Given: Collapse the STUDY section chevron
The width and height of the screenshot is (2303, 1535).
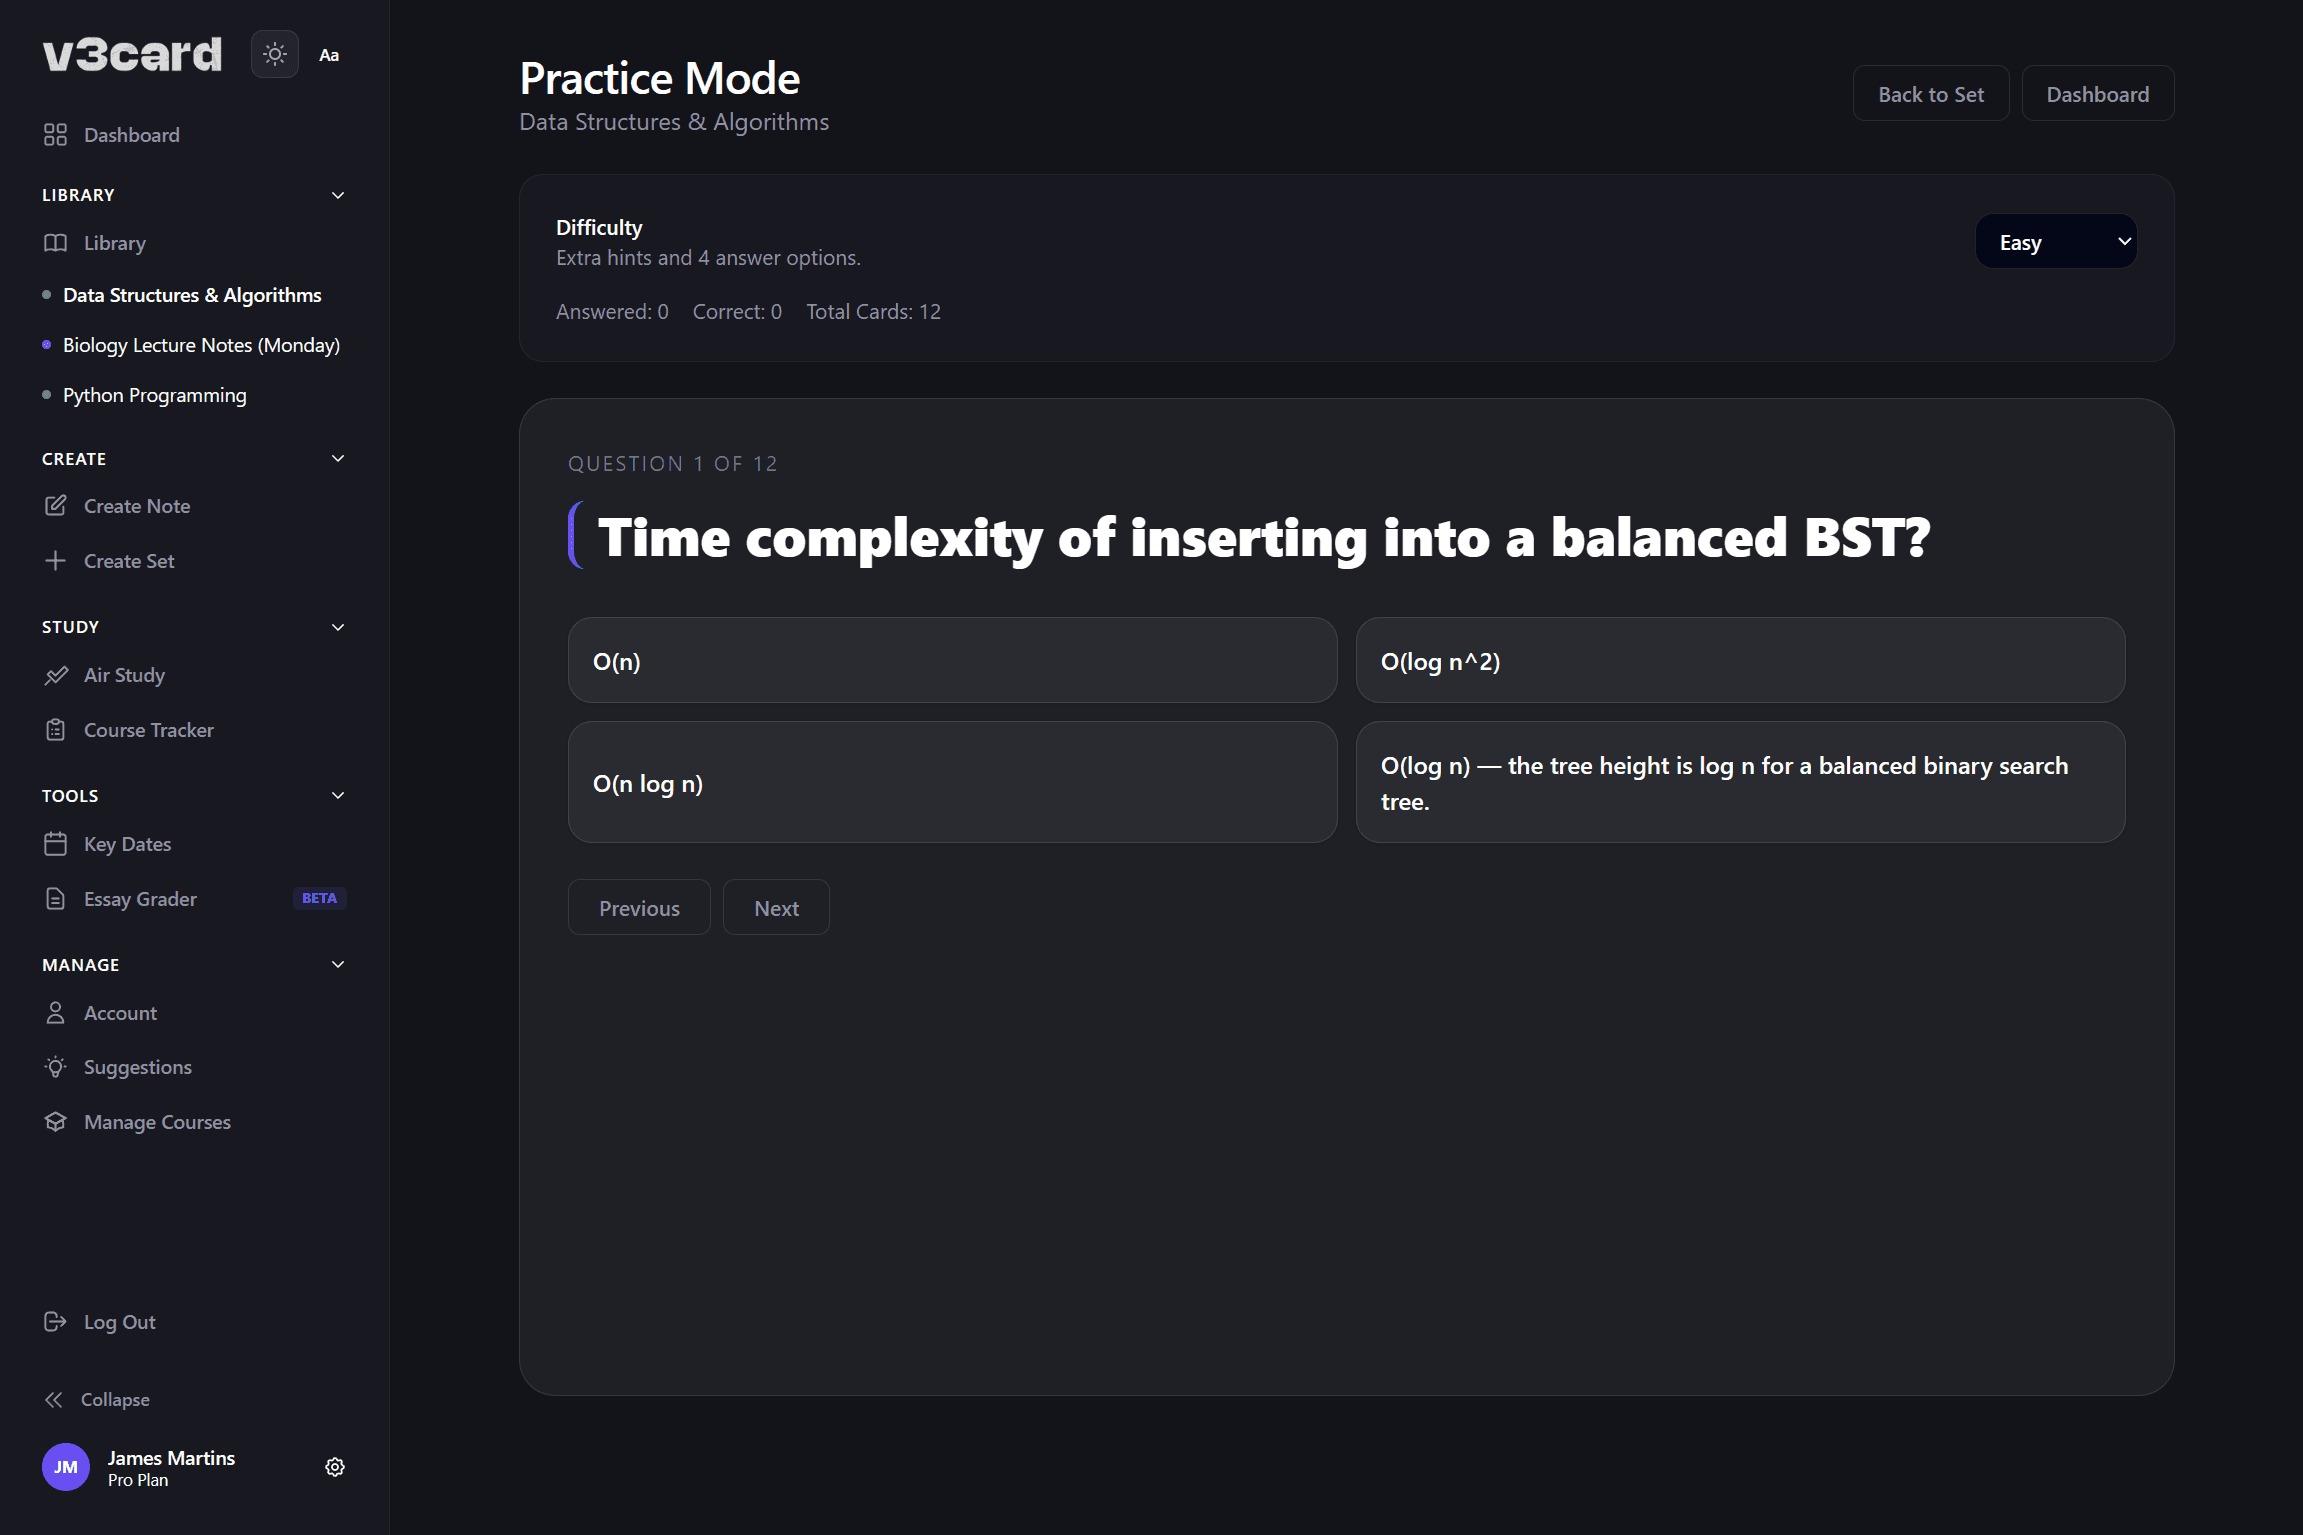Looking at the screenshot, I should coord(338,627).
